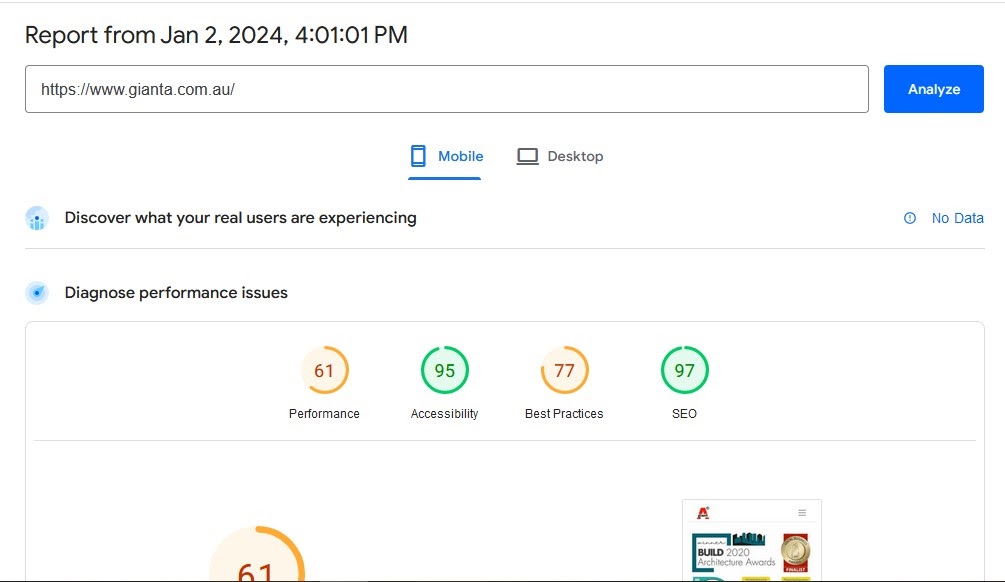
Task: Click the red A logo in site thumbnail
Action: point(703,513)
